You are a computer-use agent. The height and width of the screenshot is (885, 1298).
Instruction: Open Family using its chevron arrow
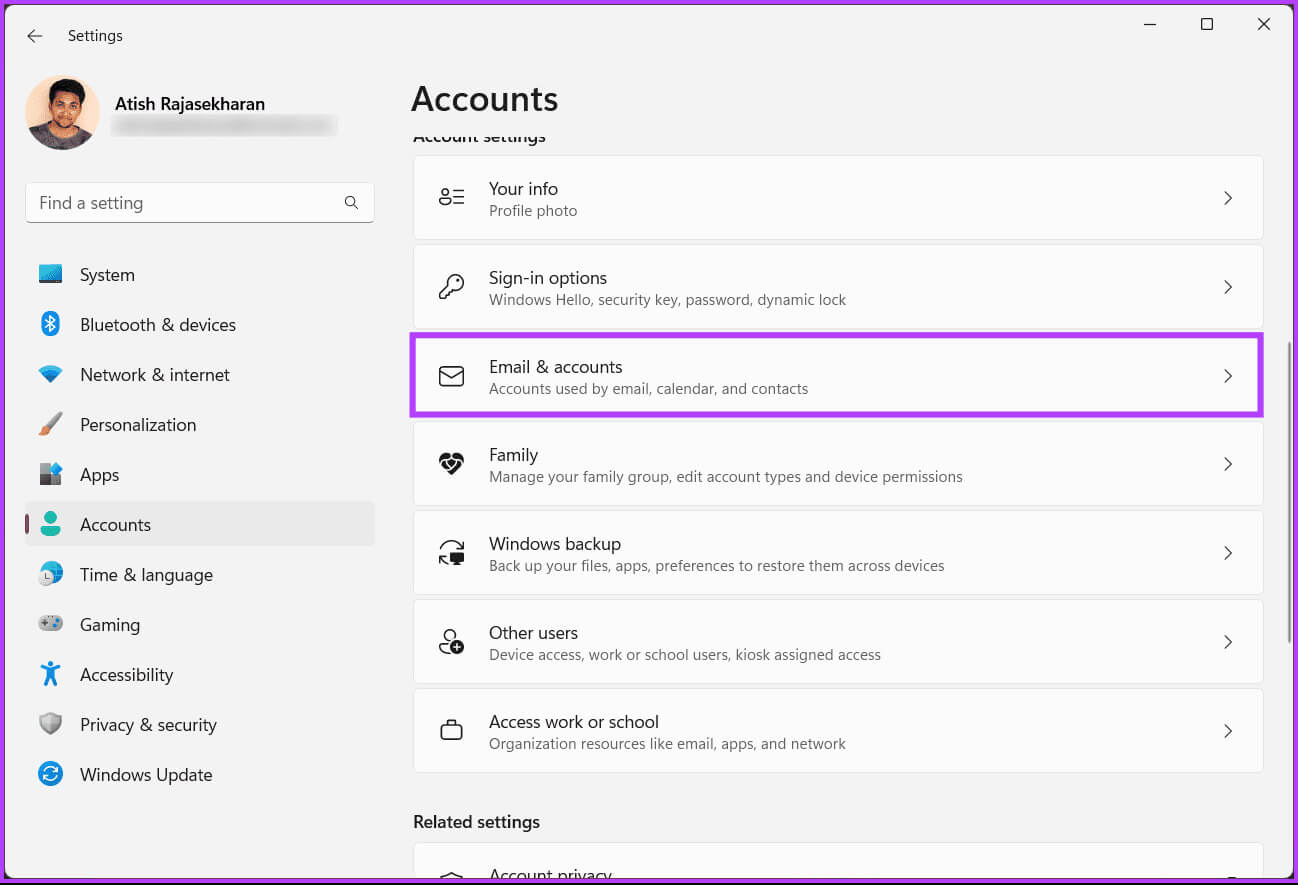coord(1228,464)
